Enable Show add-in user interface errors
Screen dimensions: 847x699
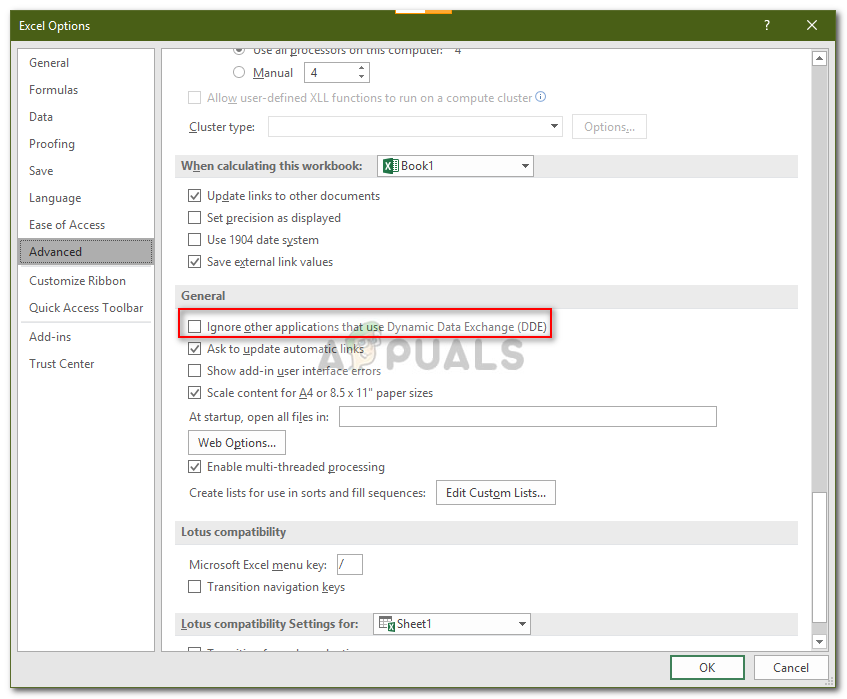[x=194, y=371]
